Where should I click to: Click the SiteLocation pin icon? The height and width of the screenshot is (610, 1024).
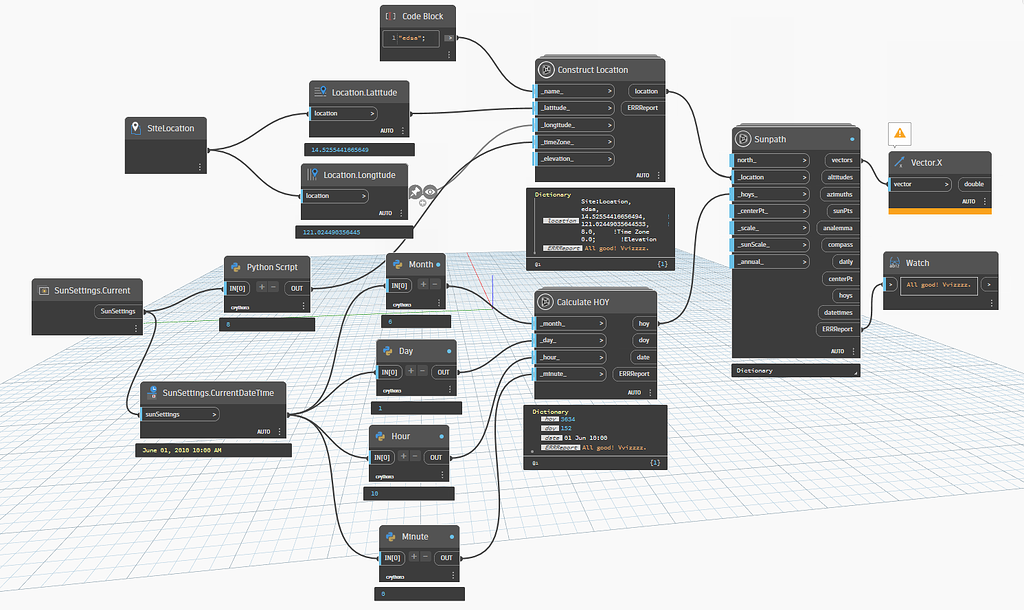pyautogui.click(x=136, y=128)
